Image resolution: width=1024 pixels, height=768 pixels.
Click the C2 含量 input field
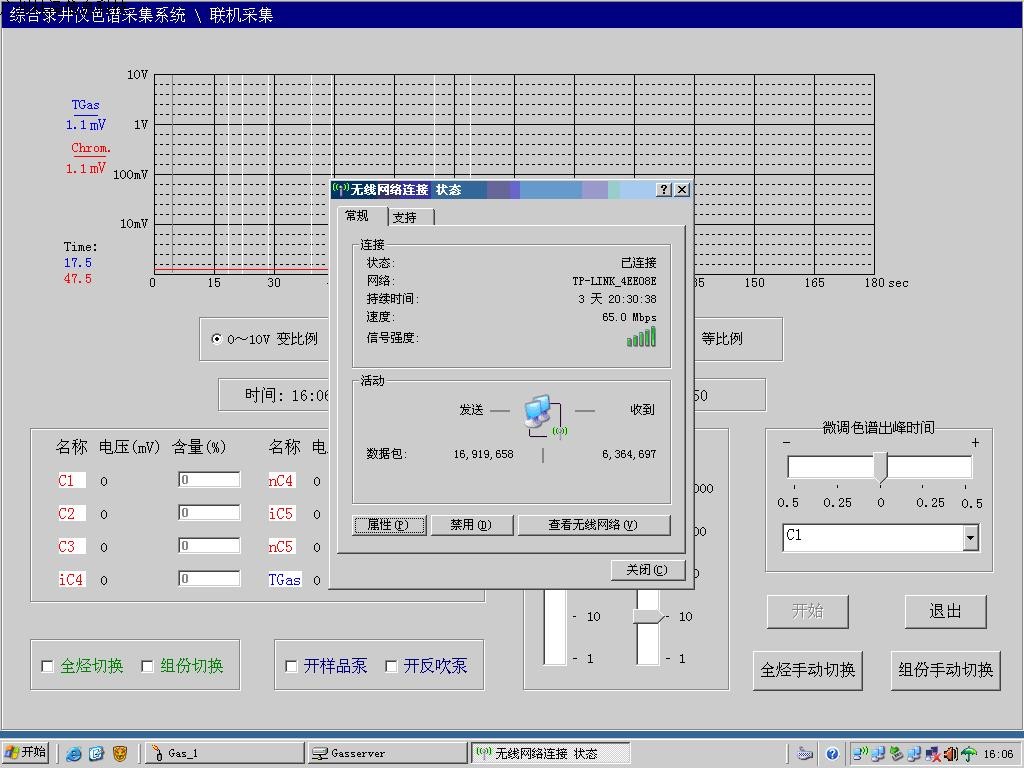coord(210,513)
